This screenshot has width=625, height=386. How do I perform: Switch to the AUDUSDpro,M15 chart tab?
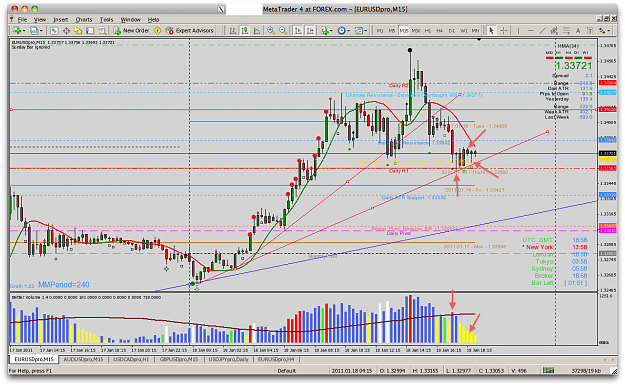pyautogui.click(x=83, y=359)
